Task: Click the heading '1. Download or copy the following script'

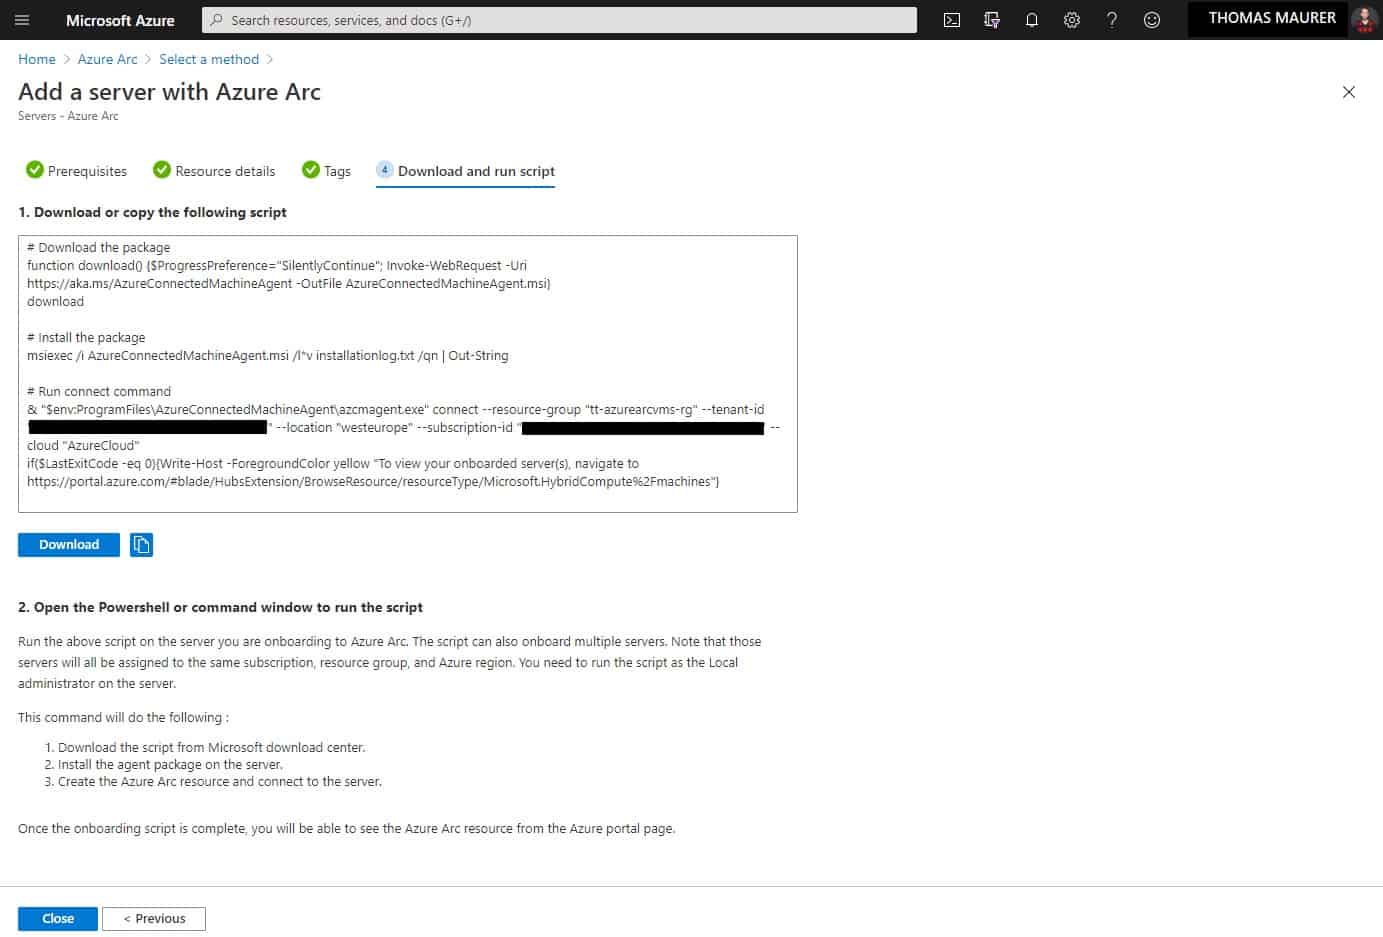Action: click(x=152, y=212)
